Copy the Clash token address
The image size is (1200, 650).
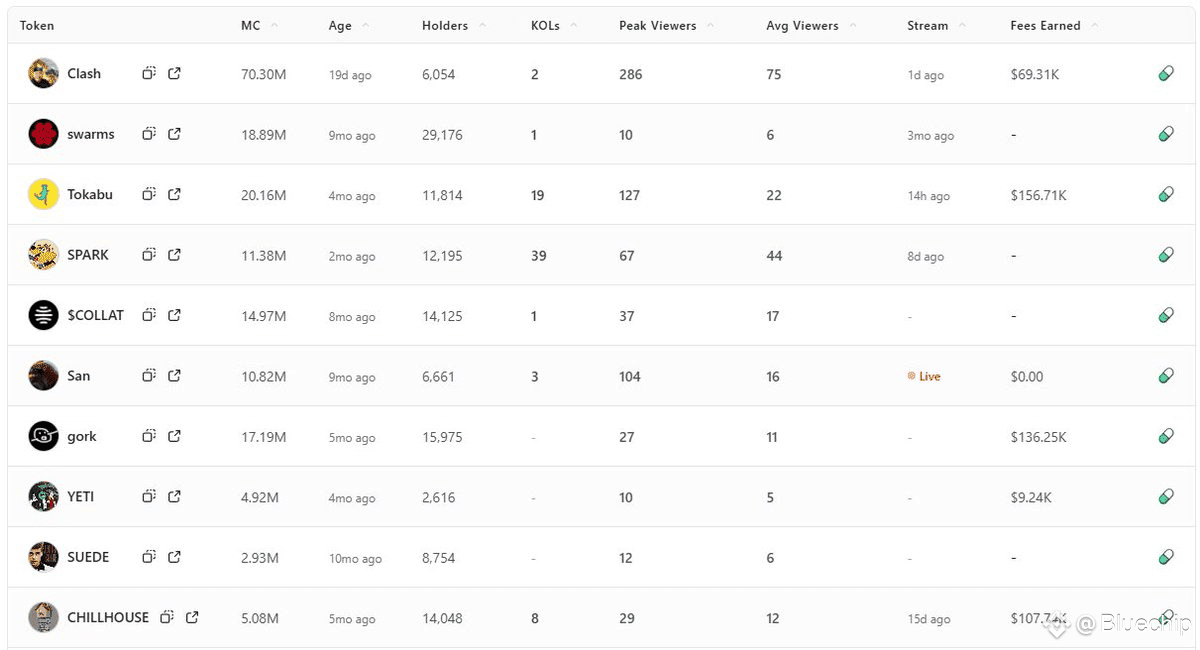148,73
